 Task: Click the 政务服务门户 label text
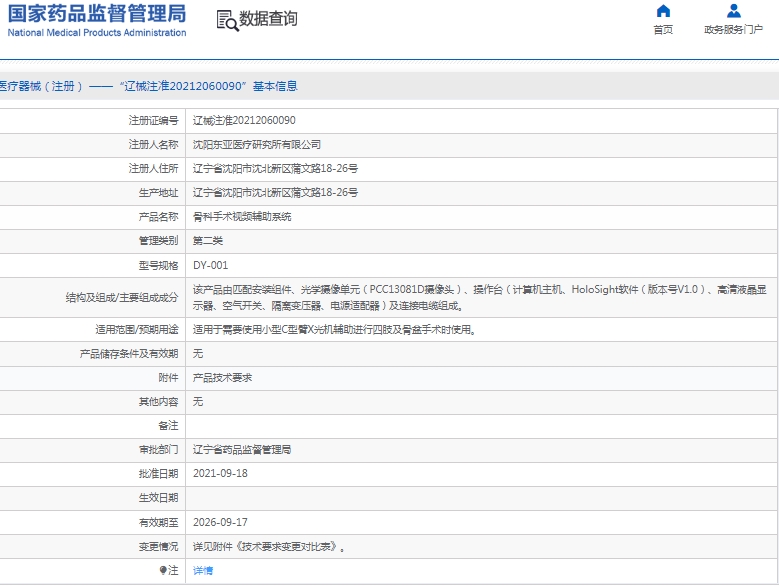pyautogui.click(x=733, y=30)
